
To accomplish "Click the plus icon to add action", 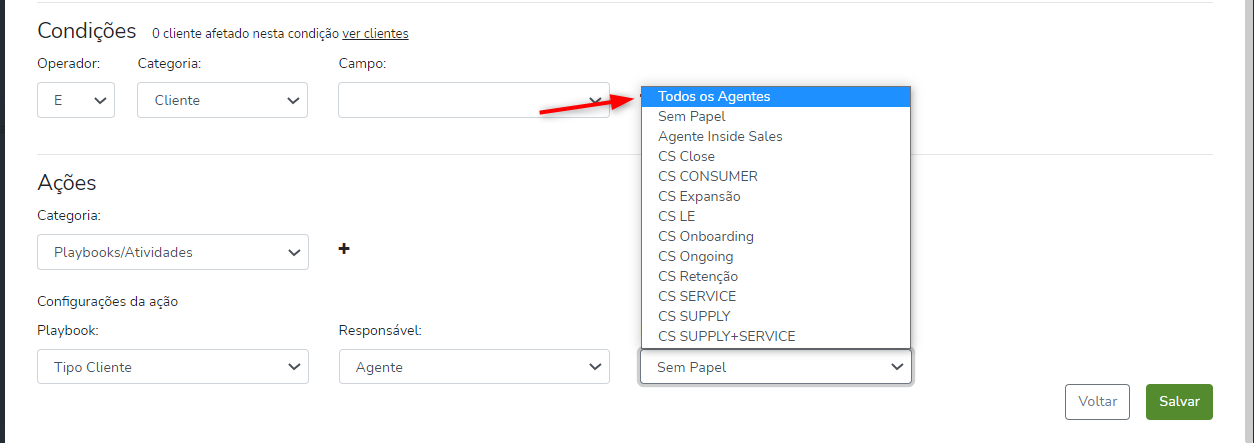I will [x=344, y=249].
